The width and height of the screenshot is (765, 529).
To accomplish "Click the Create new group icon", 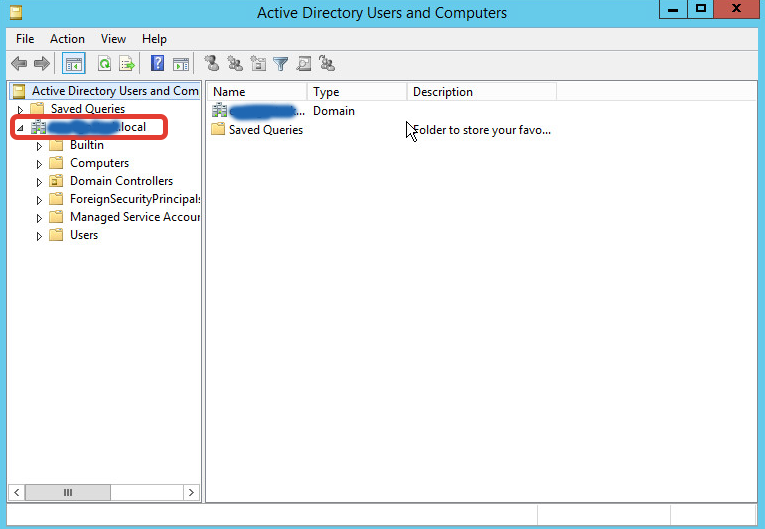I will pos(235,64).
